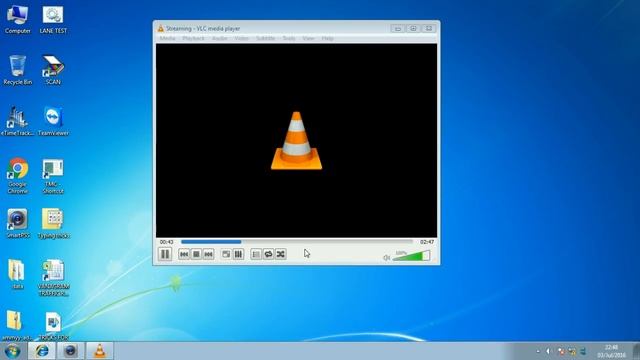640x360 pixels.
Task: Select Google Chrome desktop icon
Action: pos(18,176)
